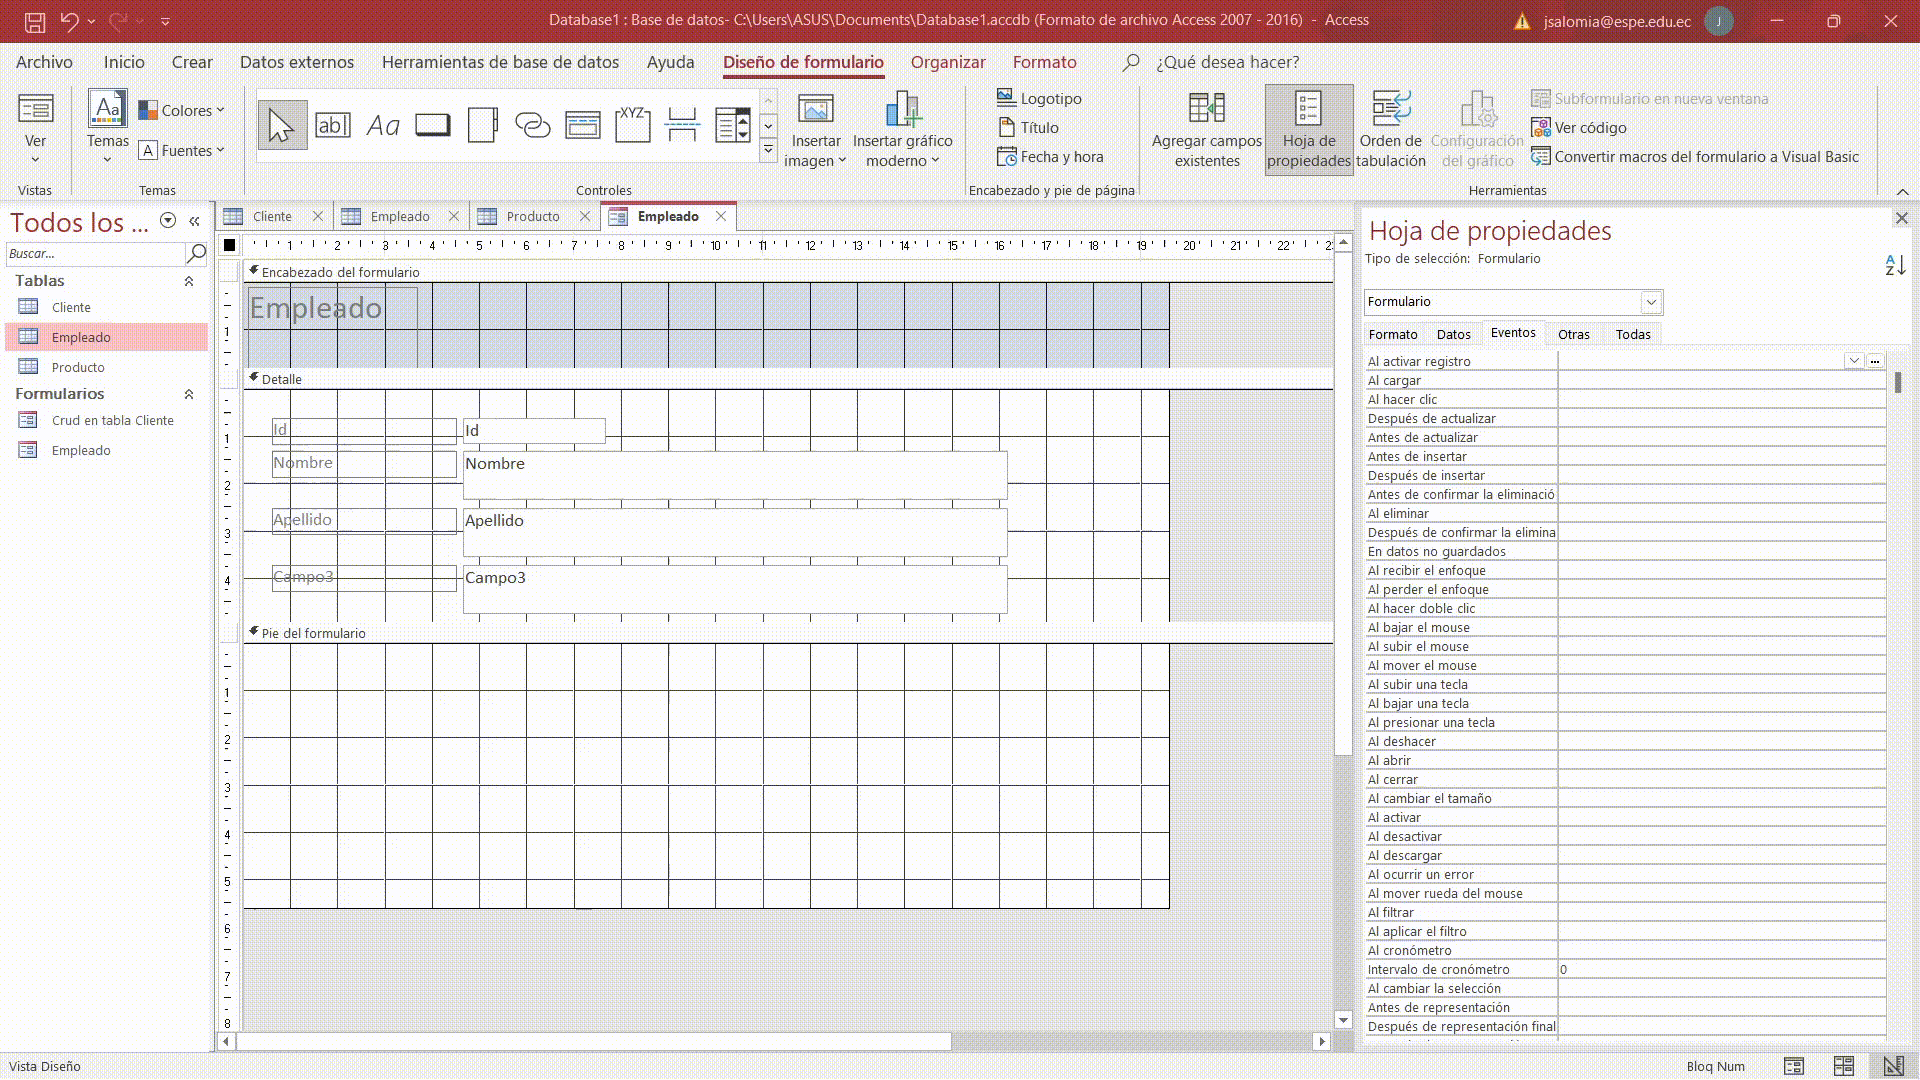Click the user avatar in title bar
This screenshot has height=1080, width=1920.
pyautogui.click(x=1719, y=21)
